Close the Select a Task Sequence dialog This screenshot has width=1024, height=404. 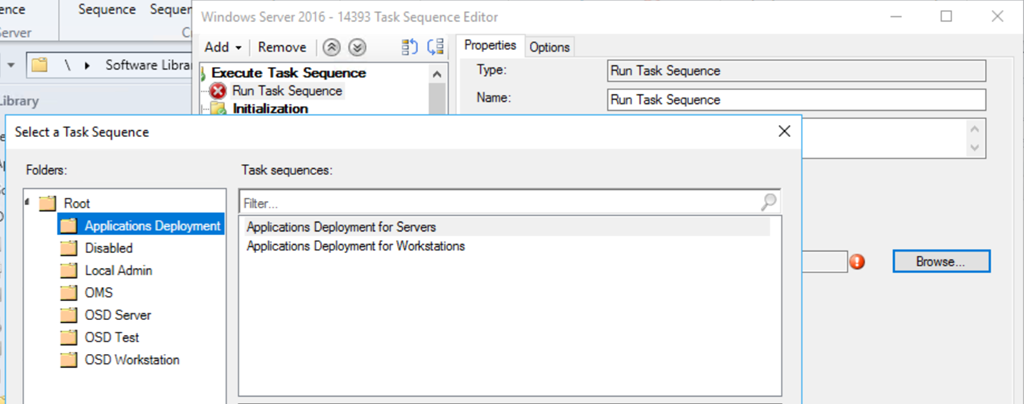(x=785, y=131)
